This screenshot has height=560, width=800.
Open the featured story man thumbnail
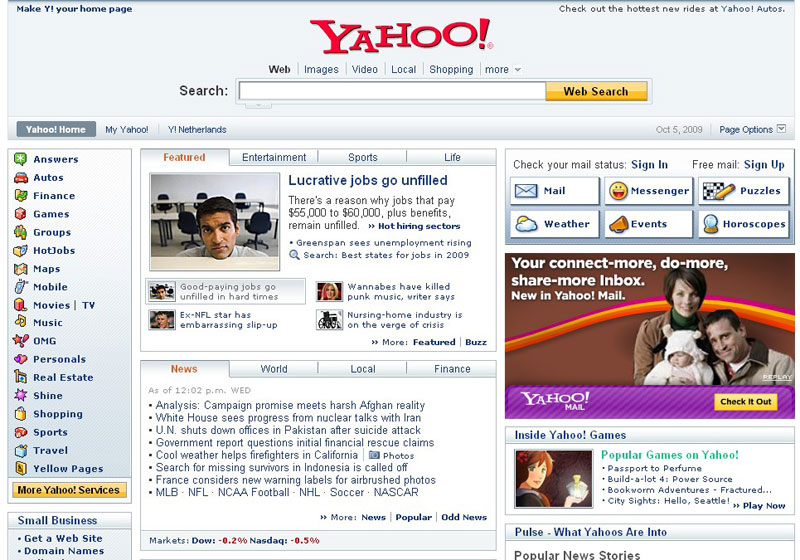[x=214, y=222]
